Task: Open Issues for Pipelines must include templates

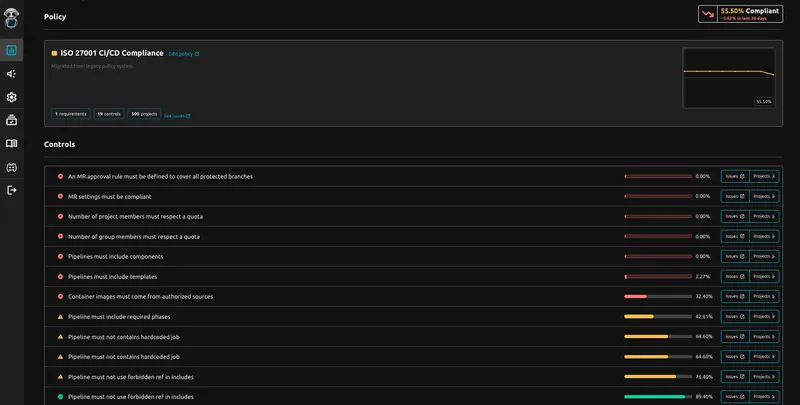Action: tap(735, 277)
